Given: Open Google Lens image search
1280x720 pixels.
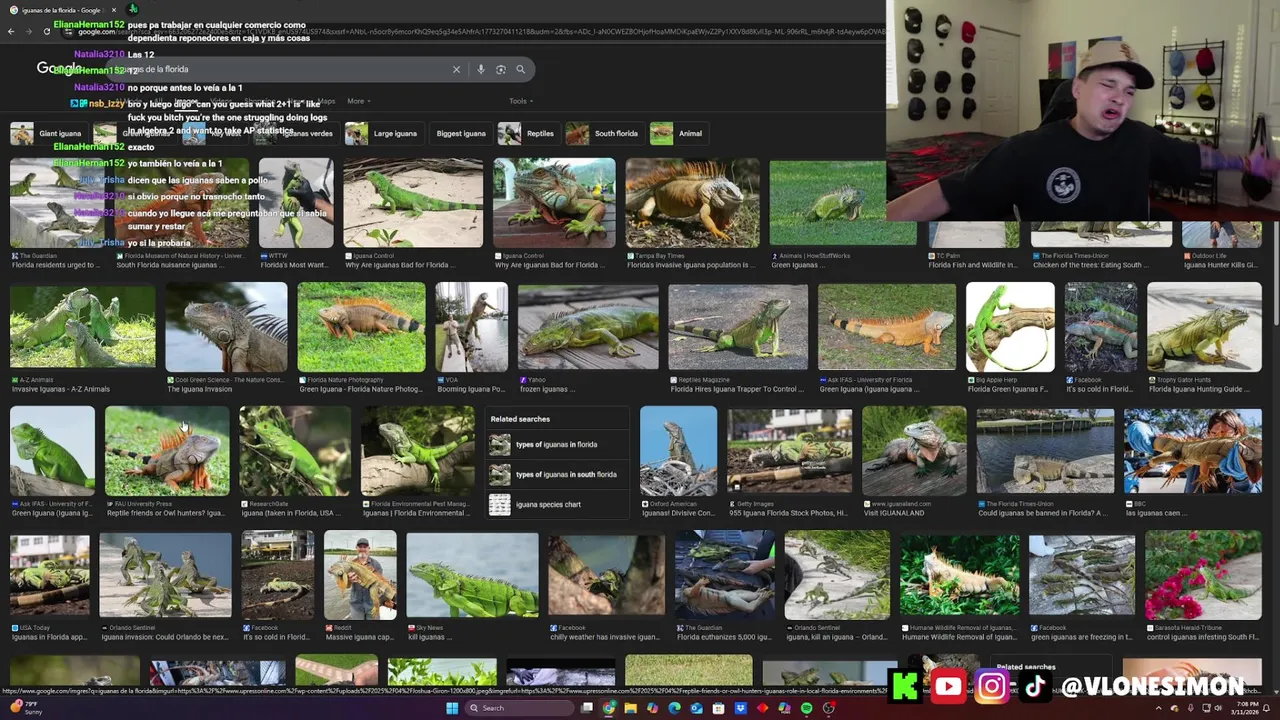Looking at the screenshot, I should (x=501, y=70).
